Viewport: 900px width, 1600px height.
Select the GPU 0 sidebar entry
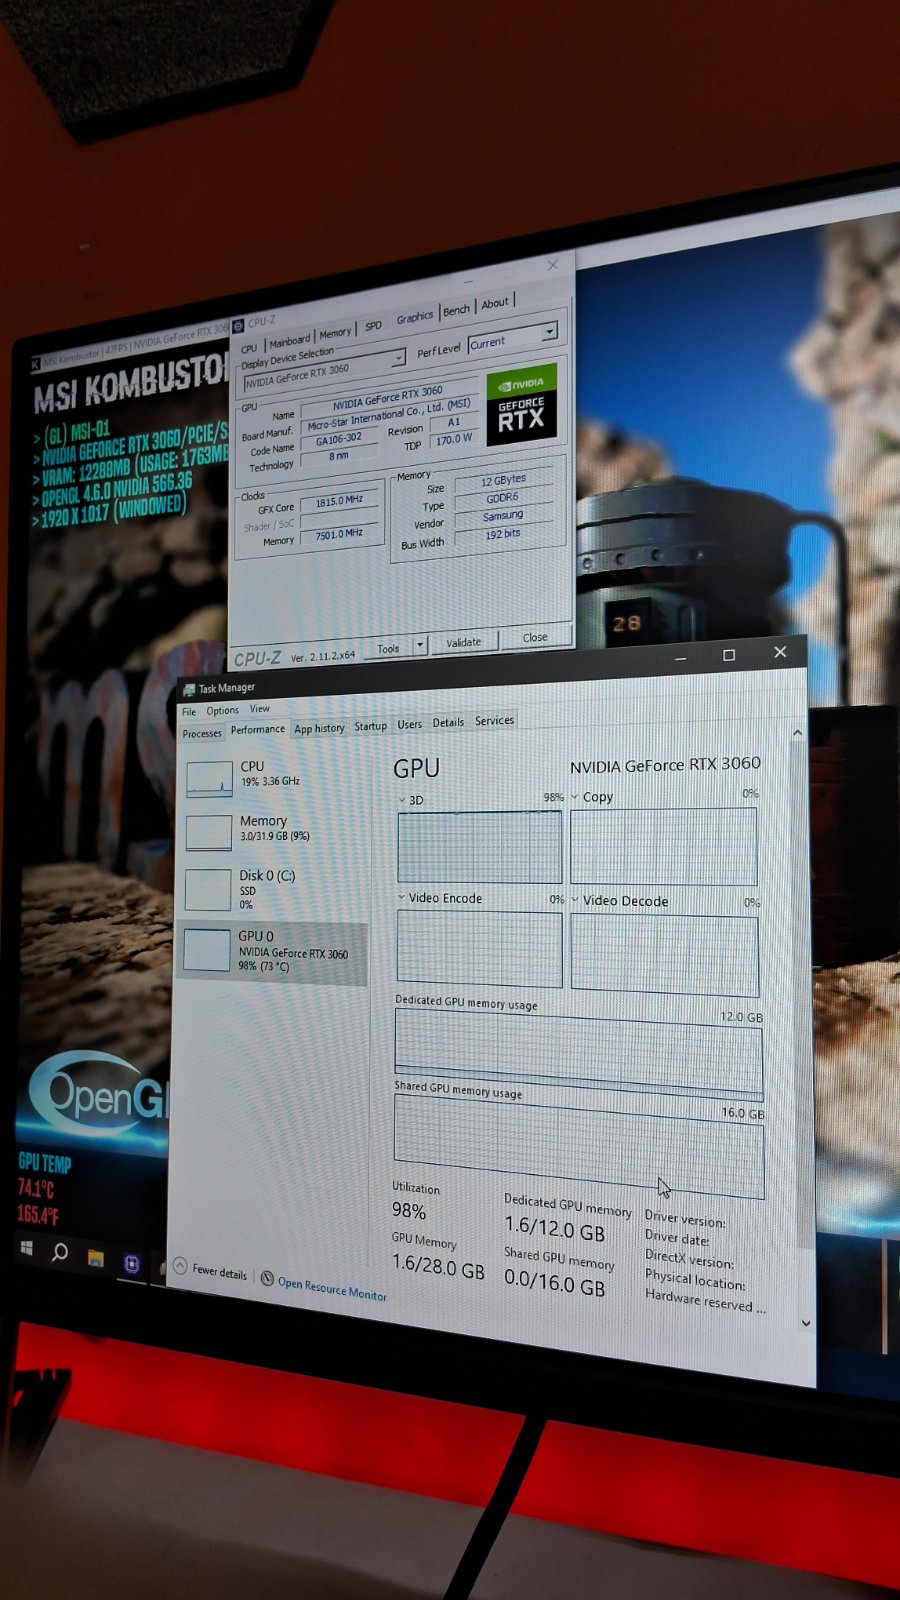272,951
